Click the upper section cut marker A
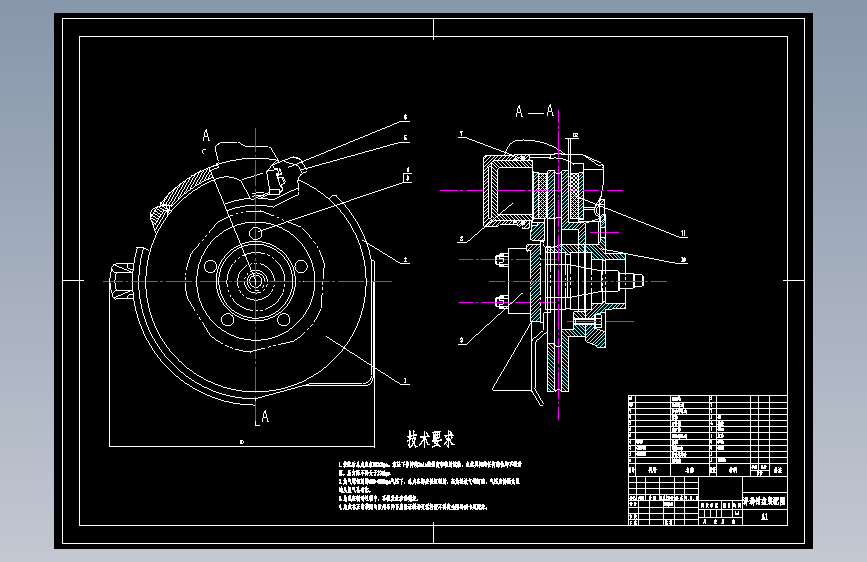Image resolution: width=867 pixels, height=562 pixels. 206,136
